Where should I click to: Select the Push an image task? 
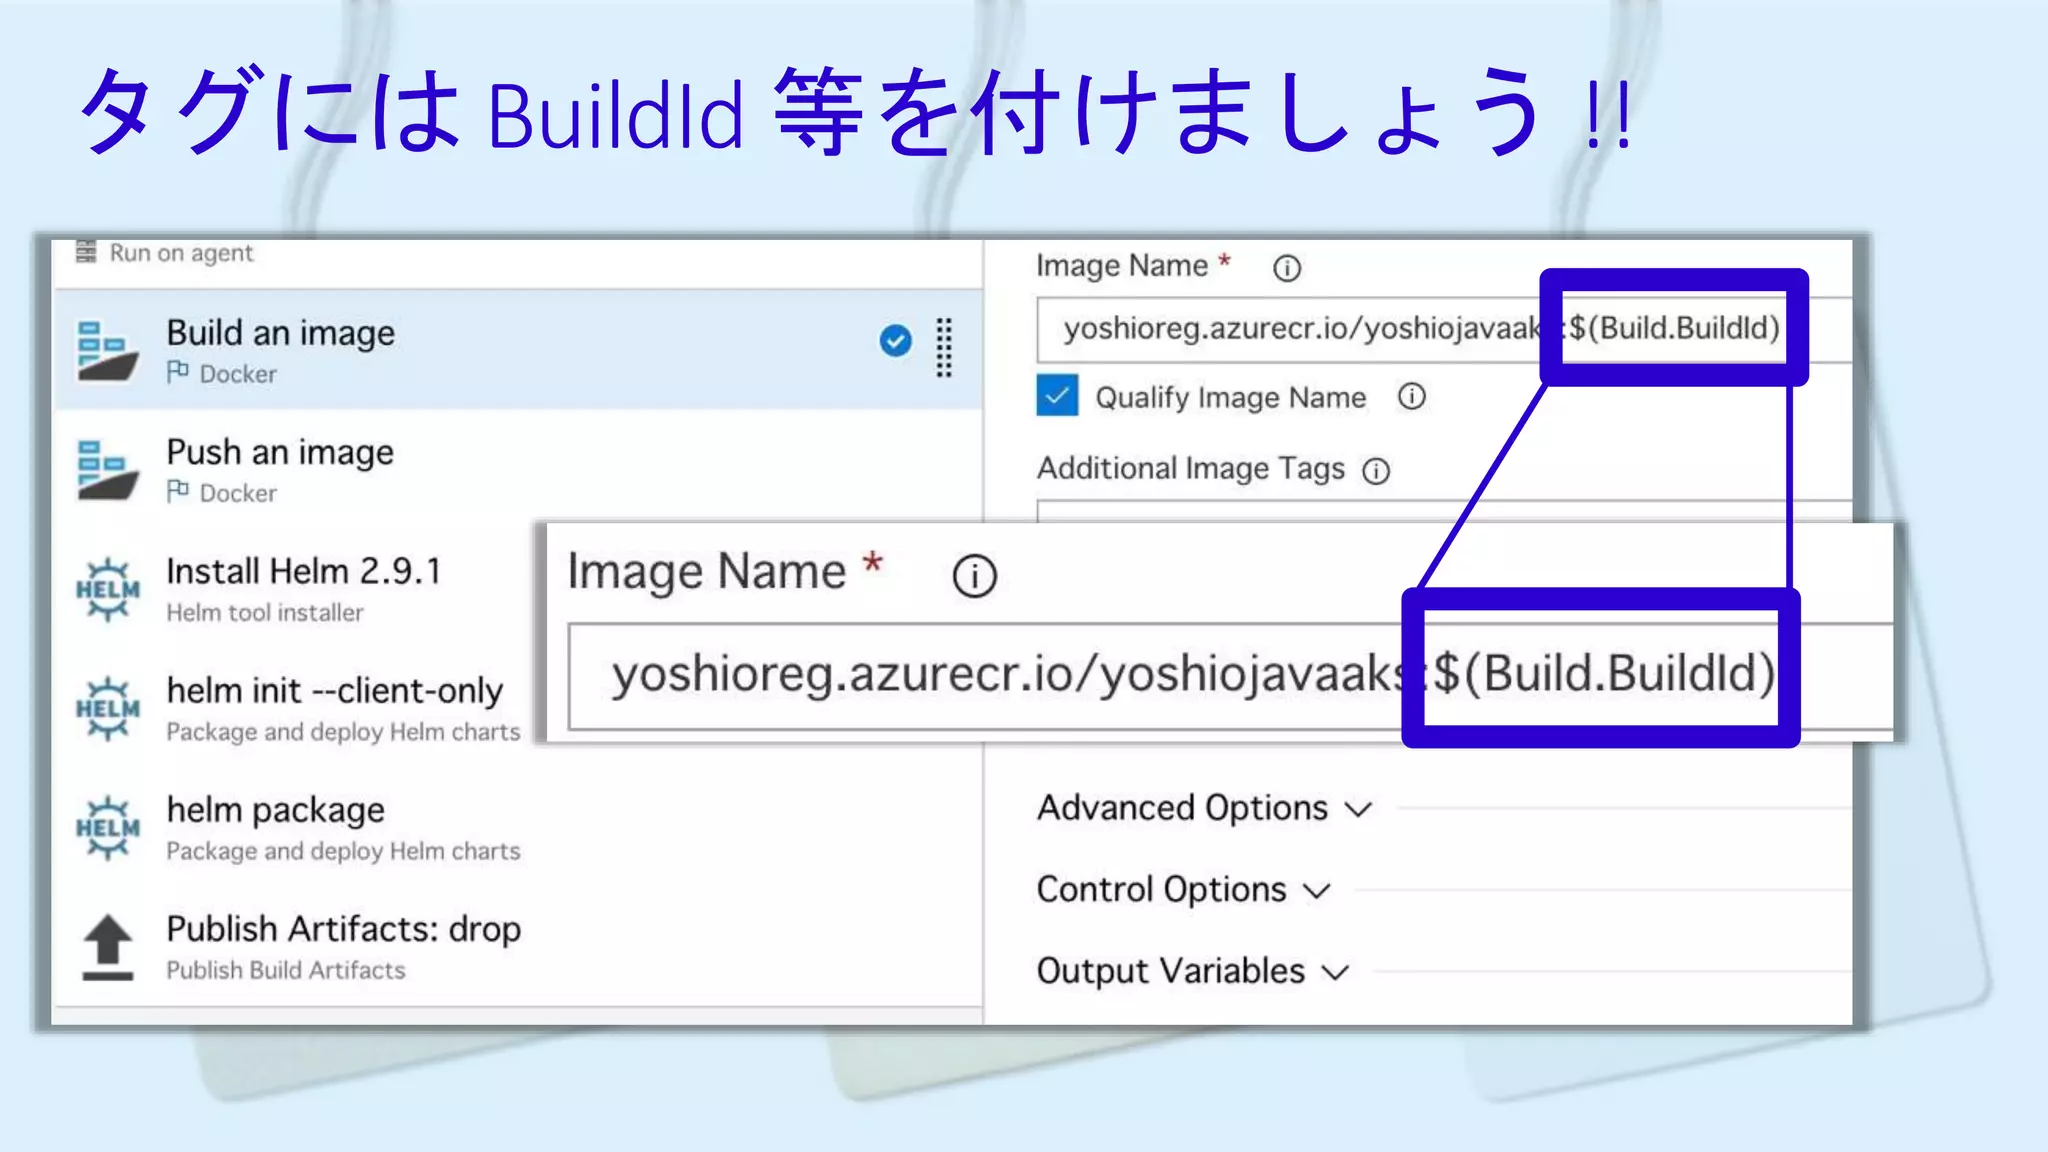518,470
